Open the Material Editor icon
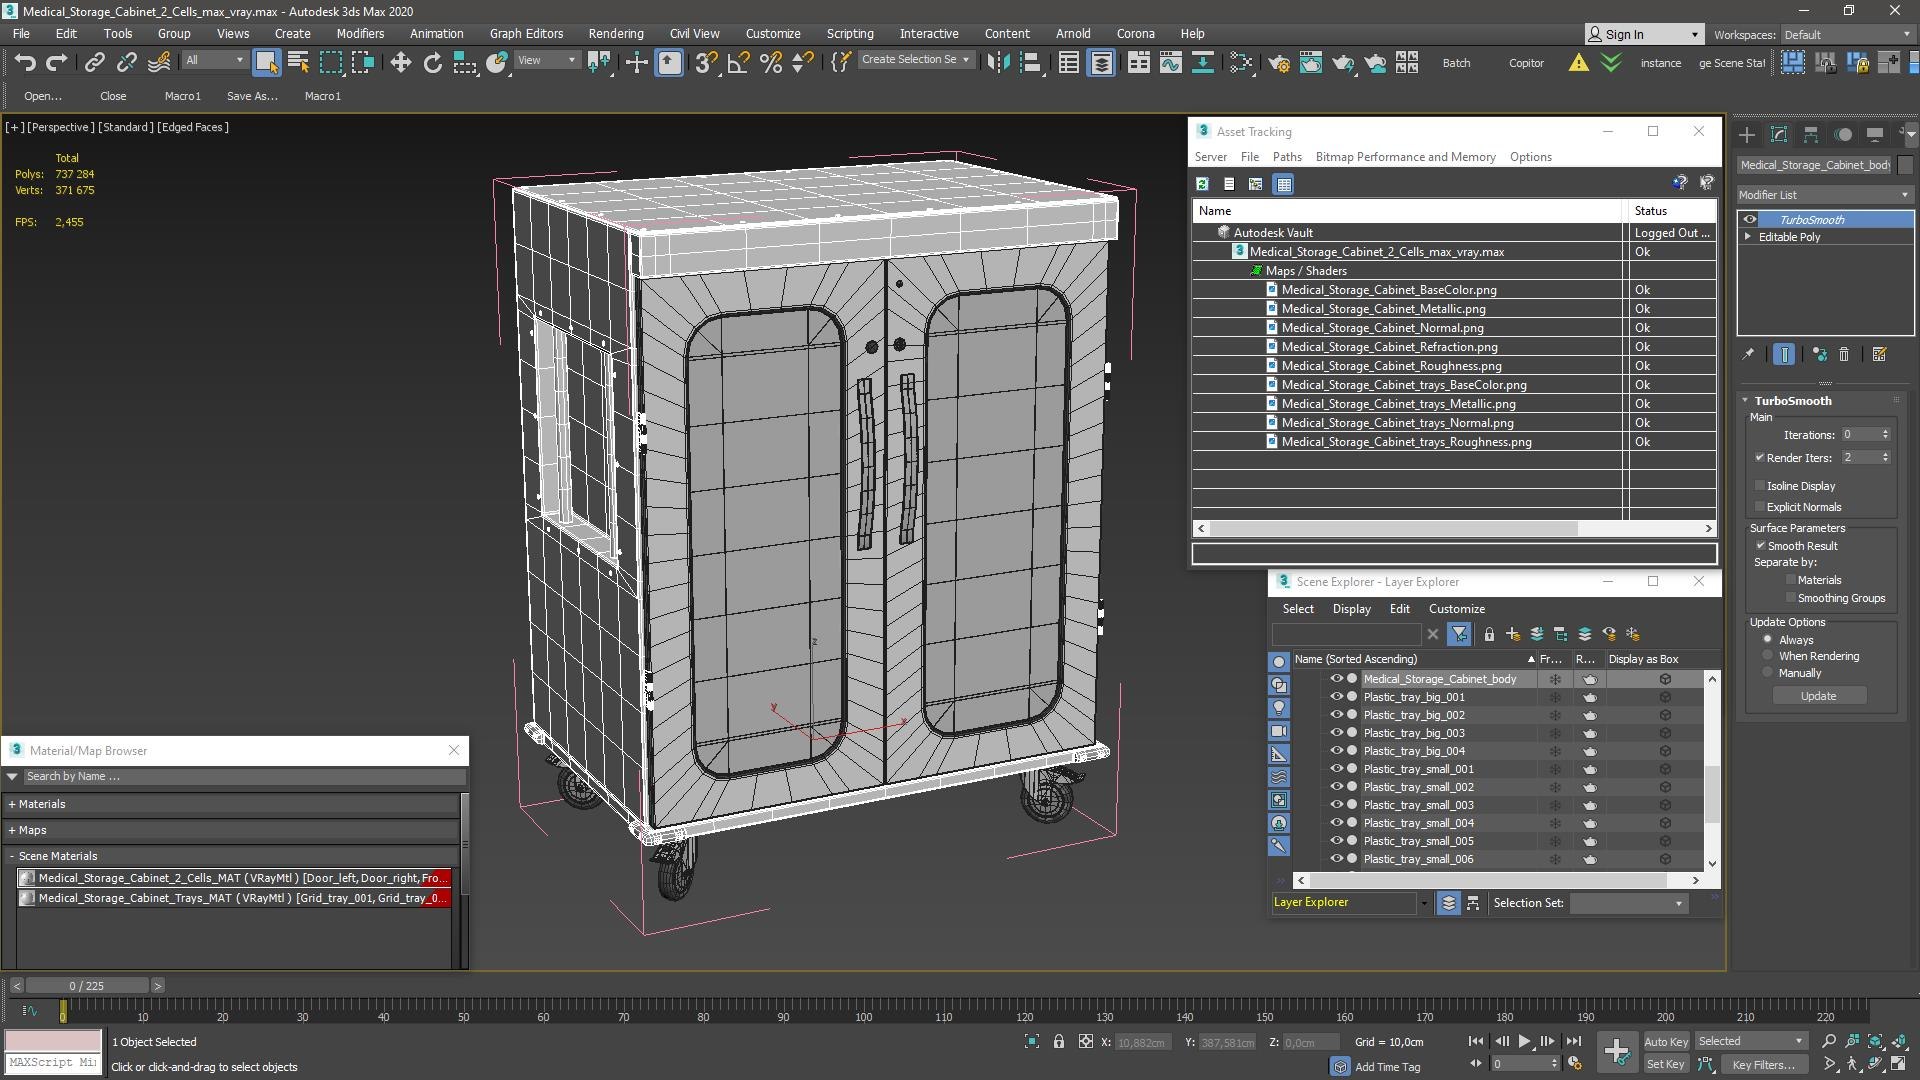 (1241, 62)
